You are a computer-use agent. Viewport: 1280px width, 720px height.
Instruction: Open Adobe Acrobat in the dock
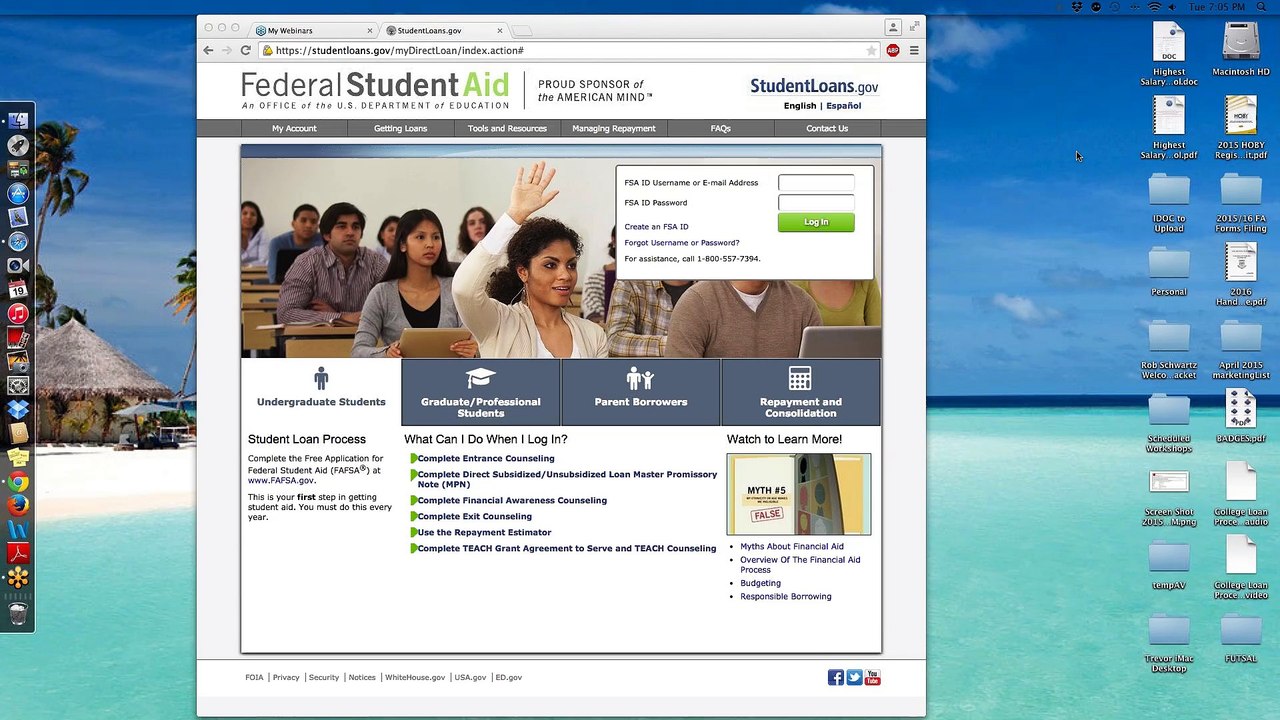click(x=18, y=553)
